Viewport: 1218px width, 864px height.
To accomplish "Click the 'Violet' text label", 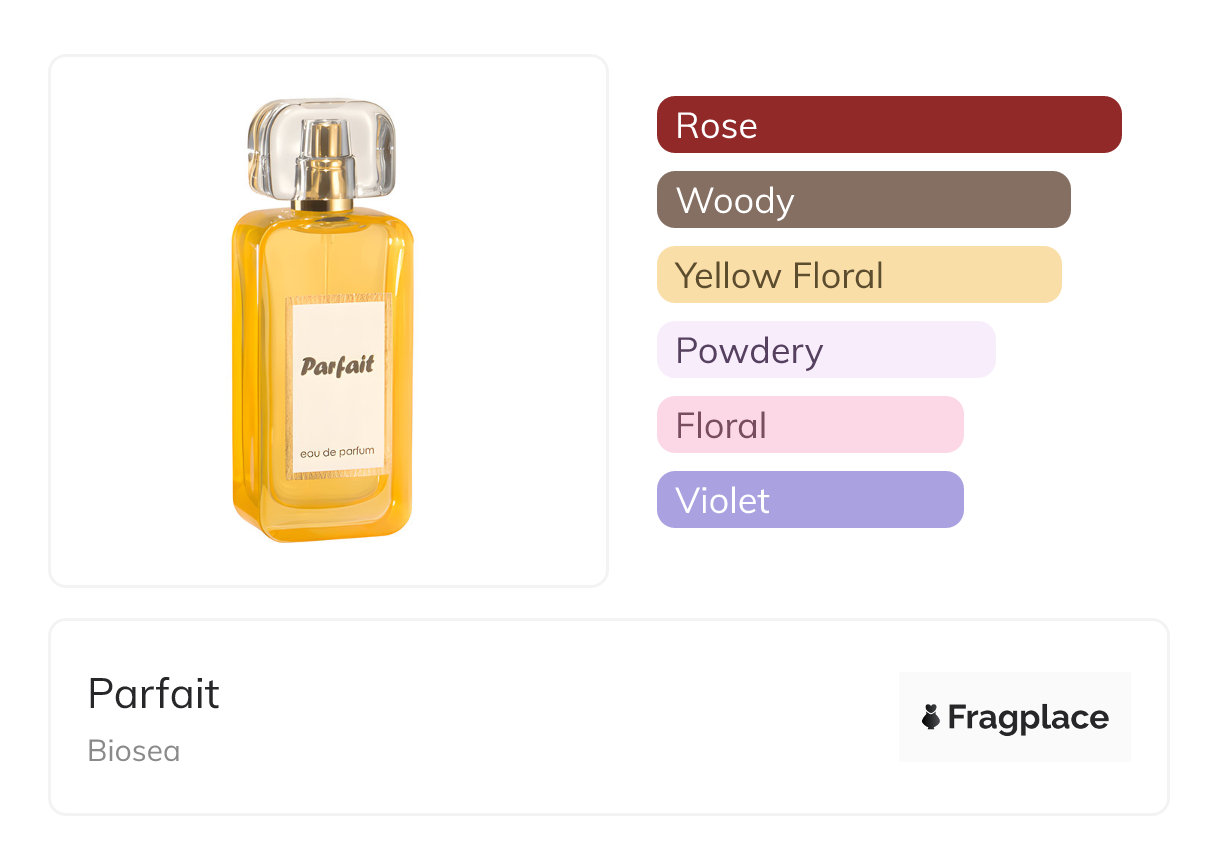I will 722,500.
